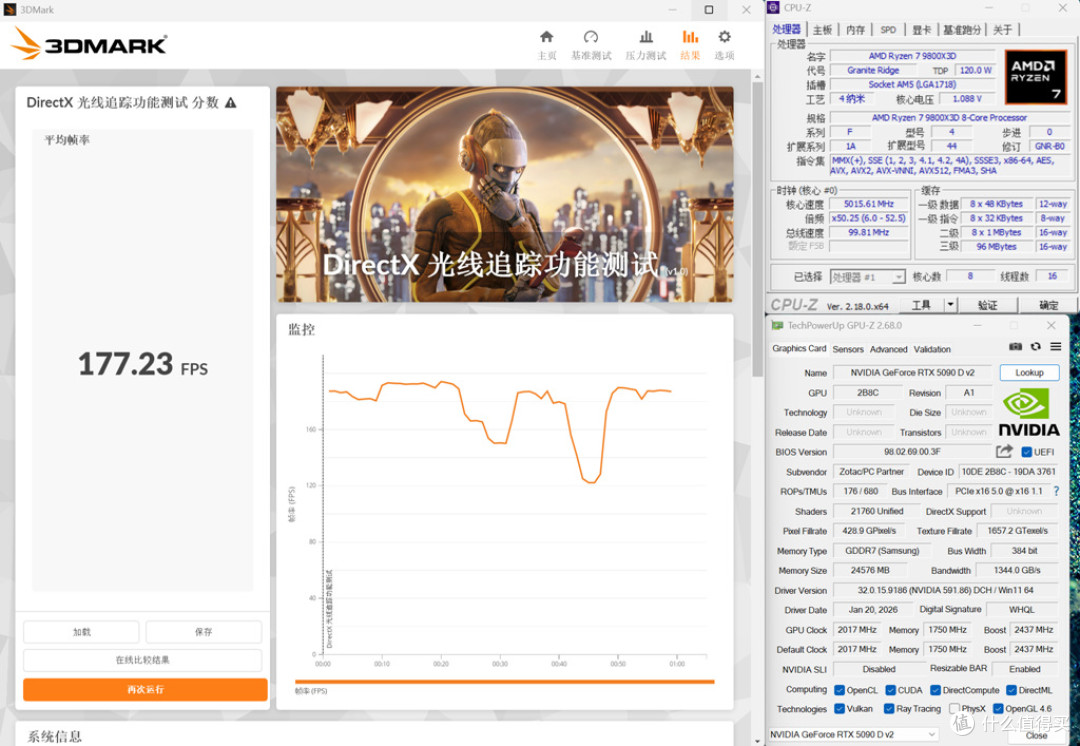Image resolution: width=1080 pixels, height=746 pixels.
Task: Switch to CPU-Z 基准跑分 tab
Action: 962,30
